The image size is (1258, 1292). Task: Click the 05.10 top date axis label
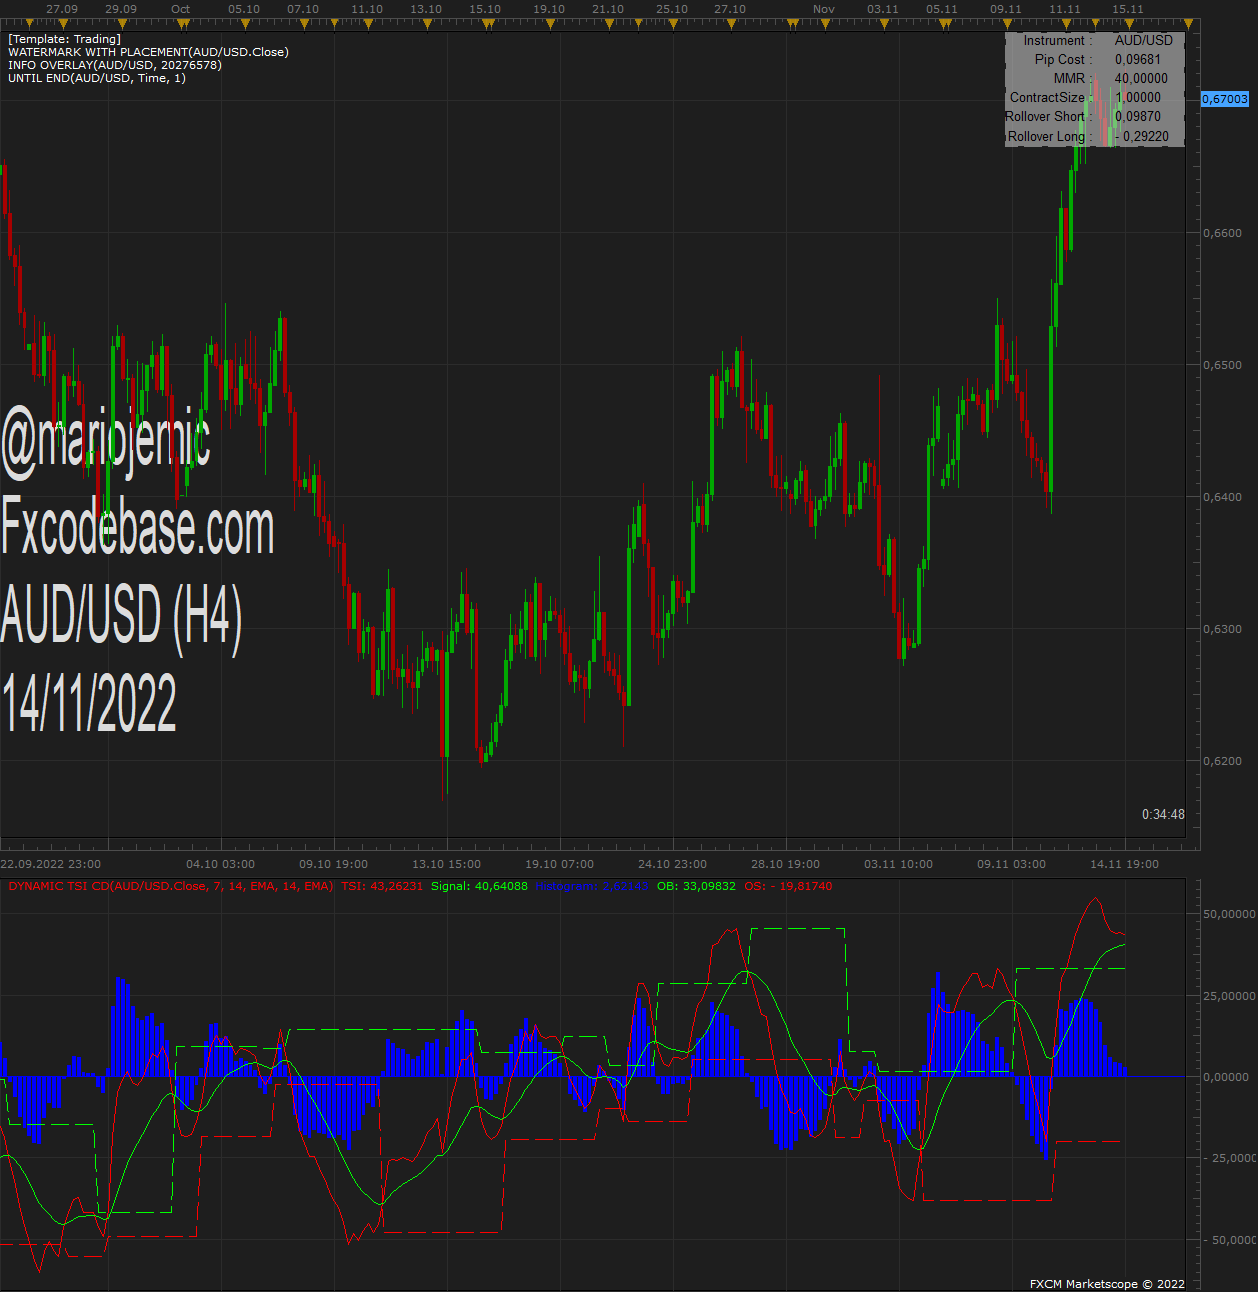244,9
